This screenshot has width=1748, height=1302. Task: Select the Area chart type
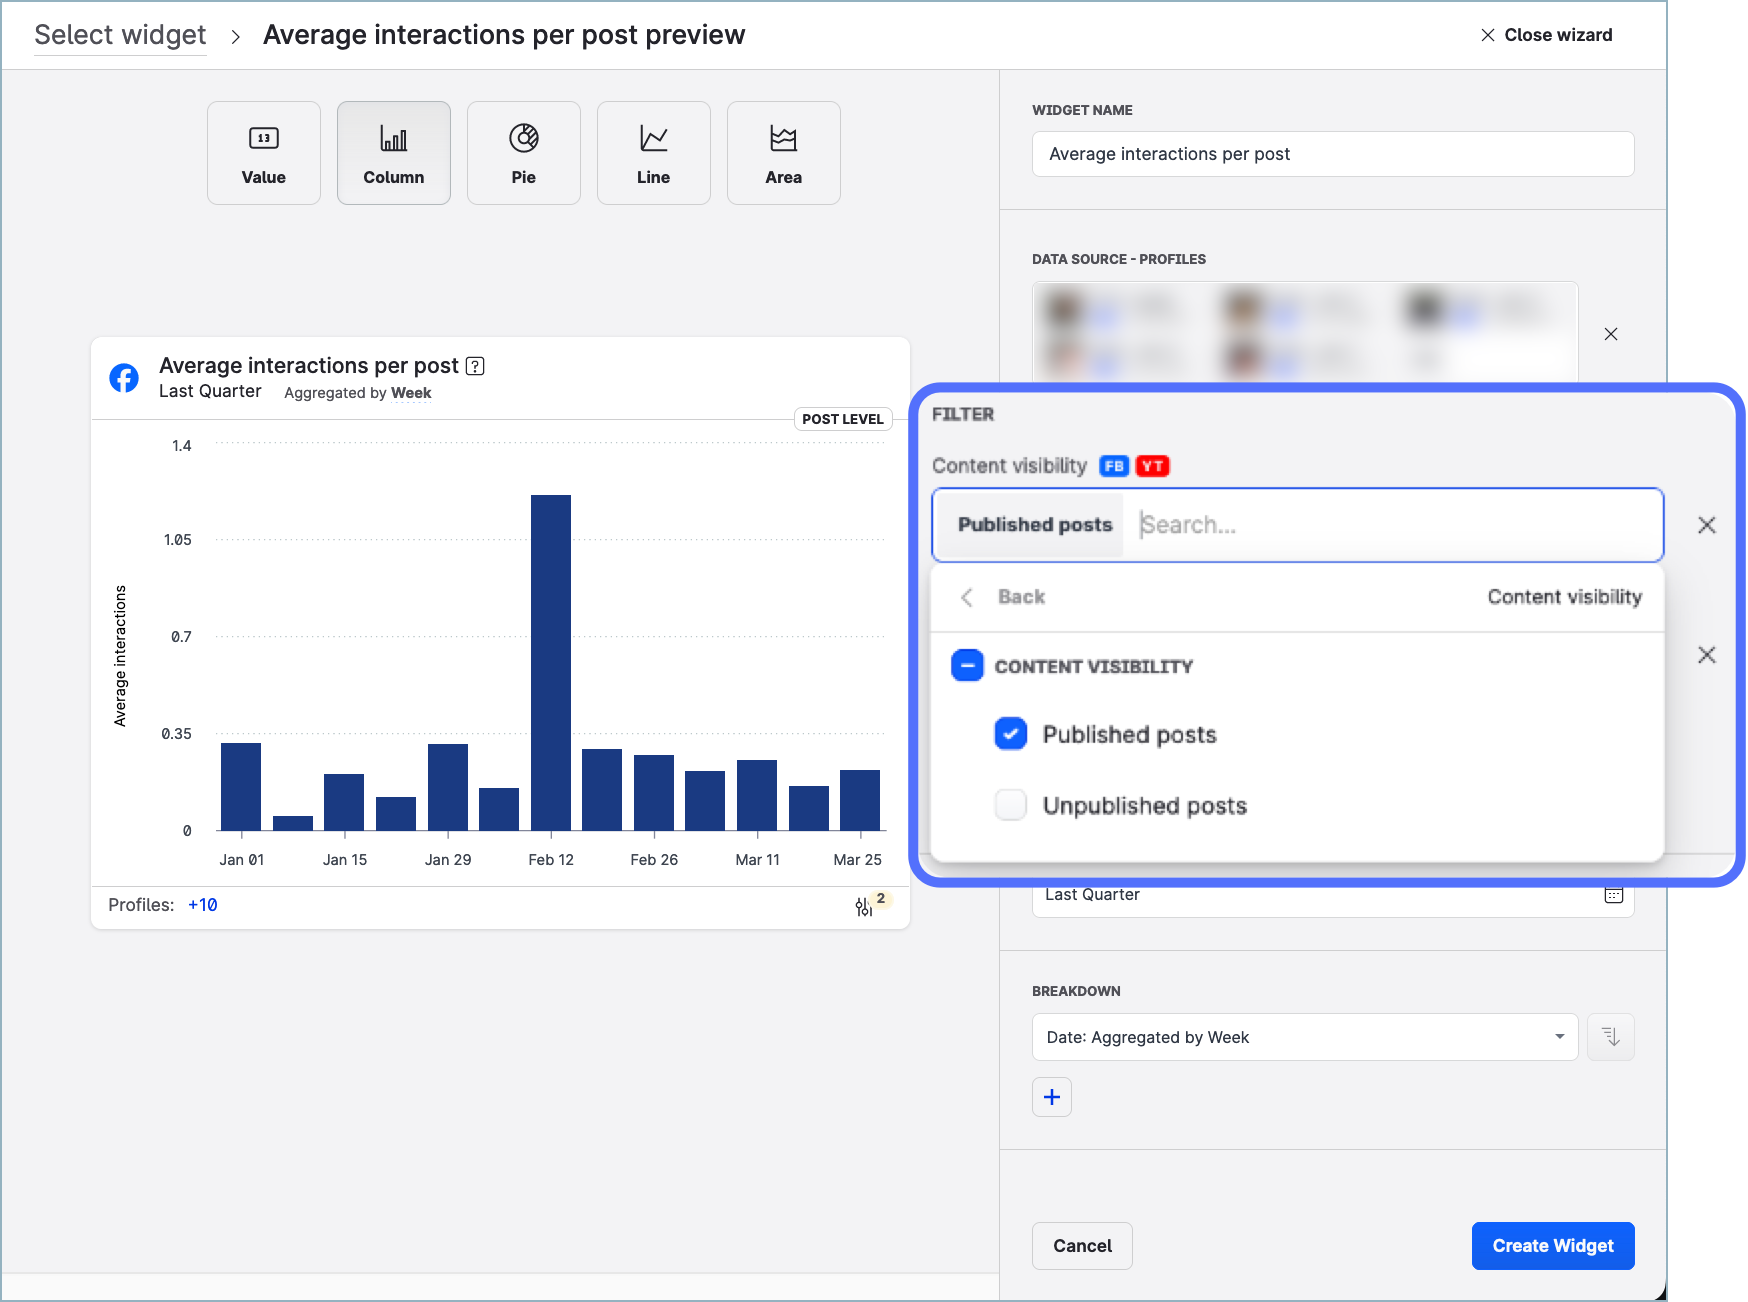tap(783, 152)
